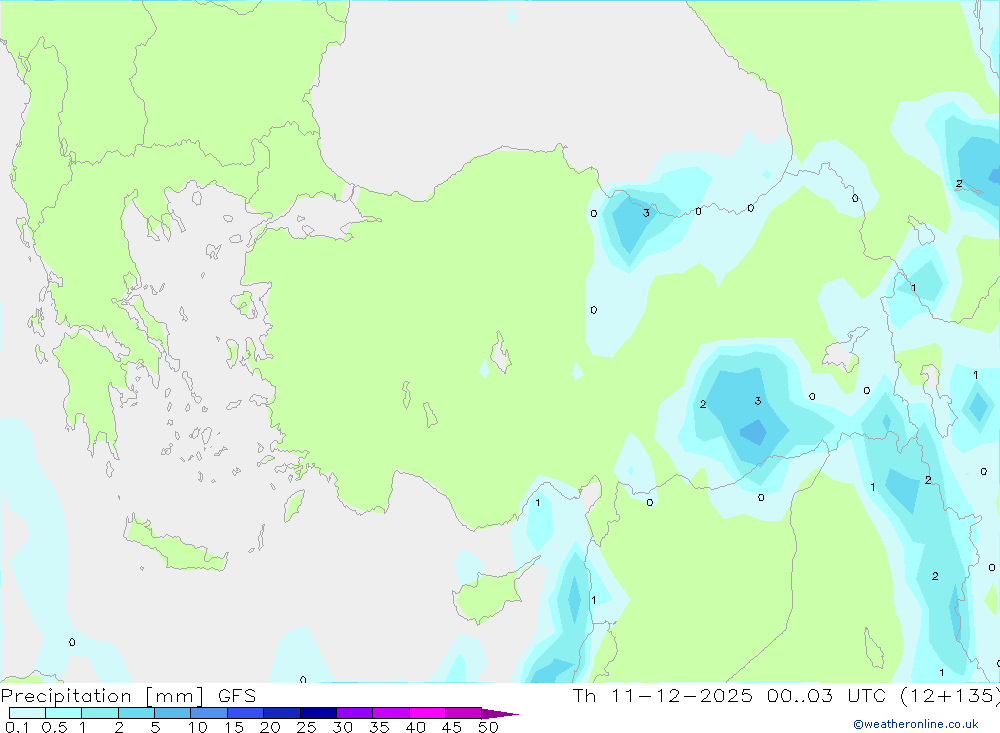Click the 'GFS' model label

(x=237, y=696)
